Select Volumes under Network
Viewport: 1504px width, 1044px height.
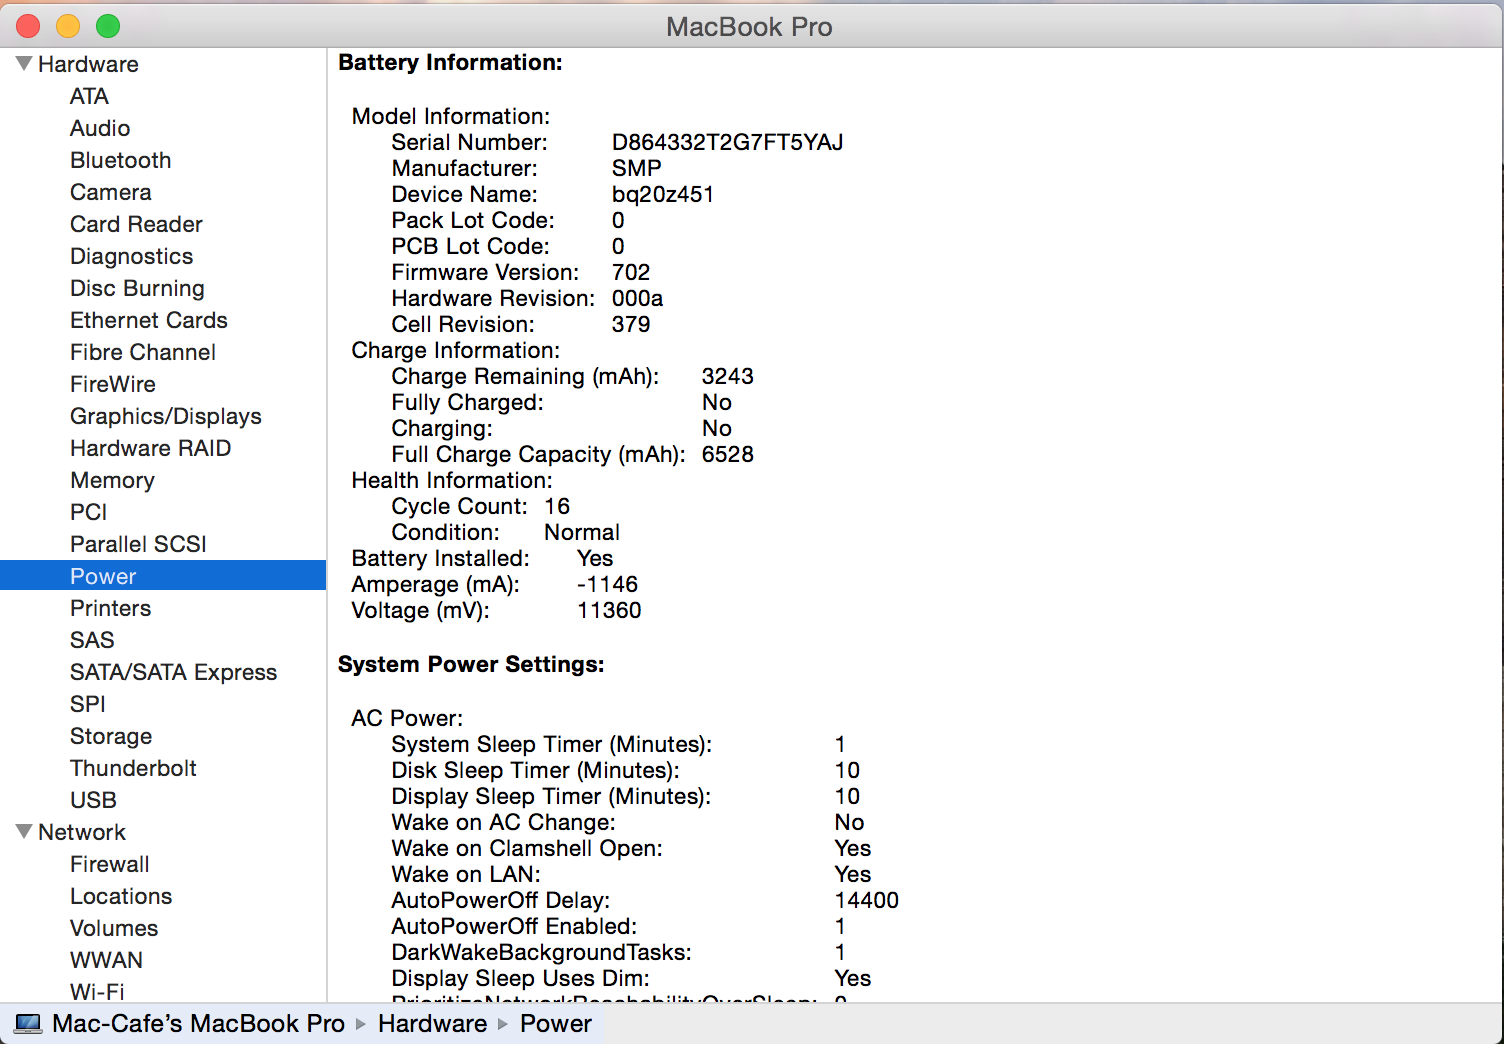pos(114,928)
